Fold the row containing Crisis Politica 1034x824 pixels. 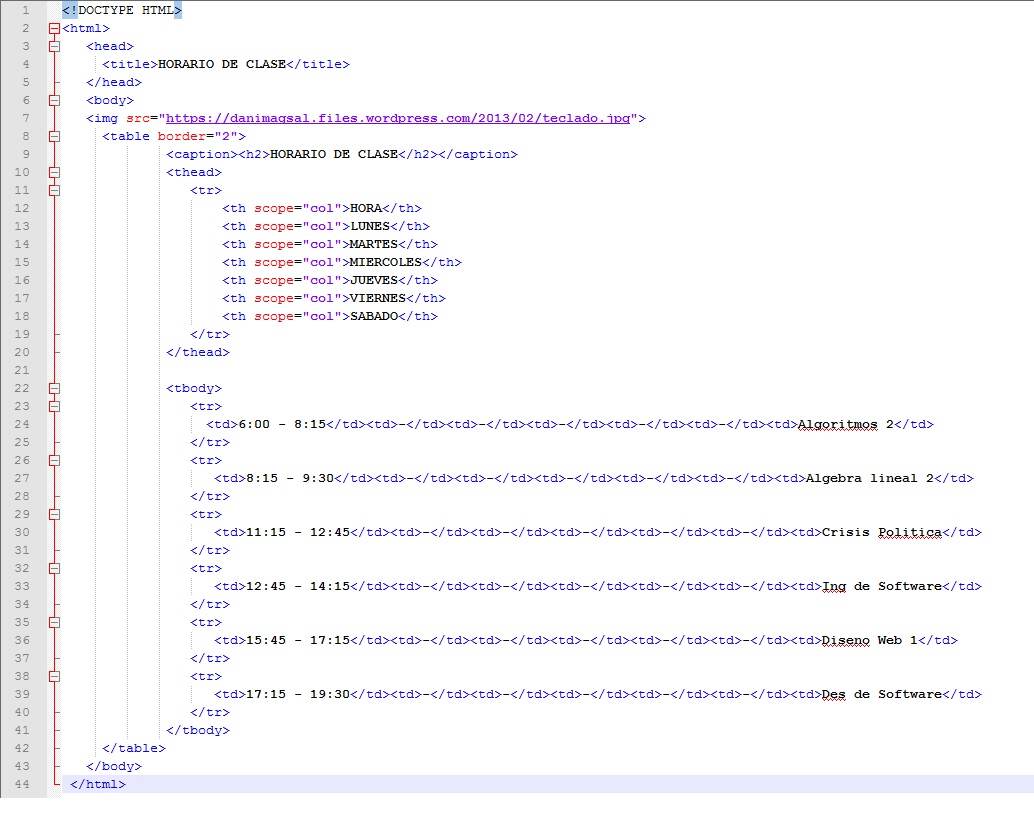coord(54,514)
